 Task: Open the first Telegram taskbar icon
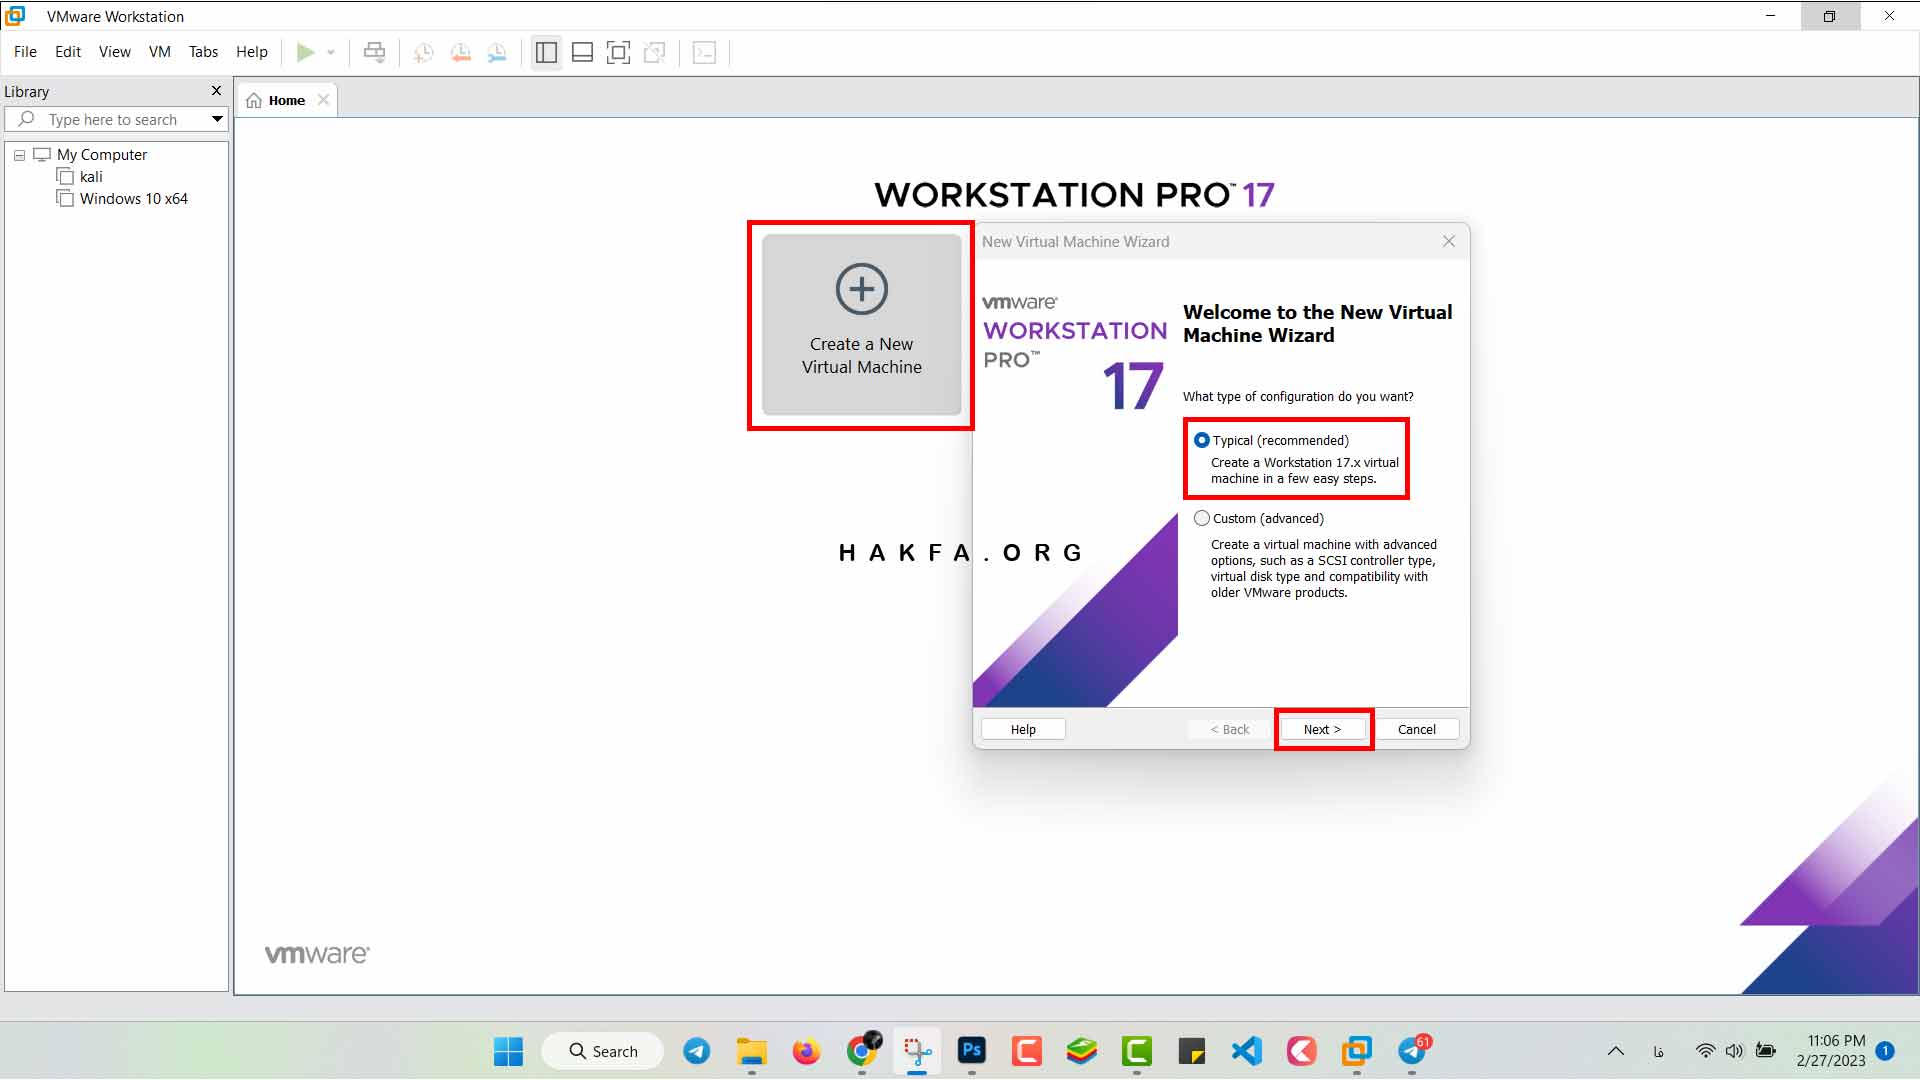click(x=697, y=1051)
